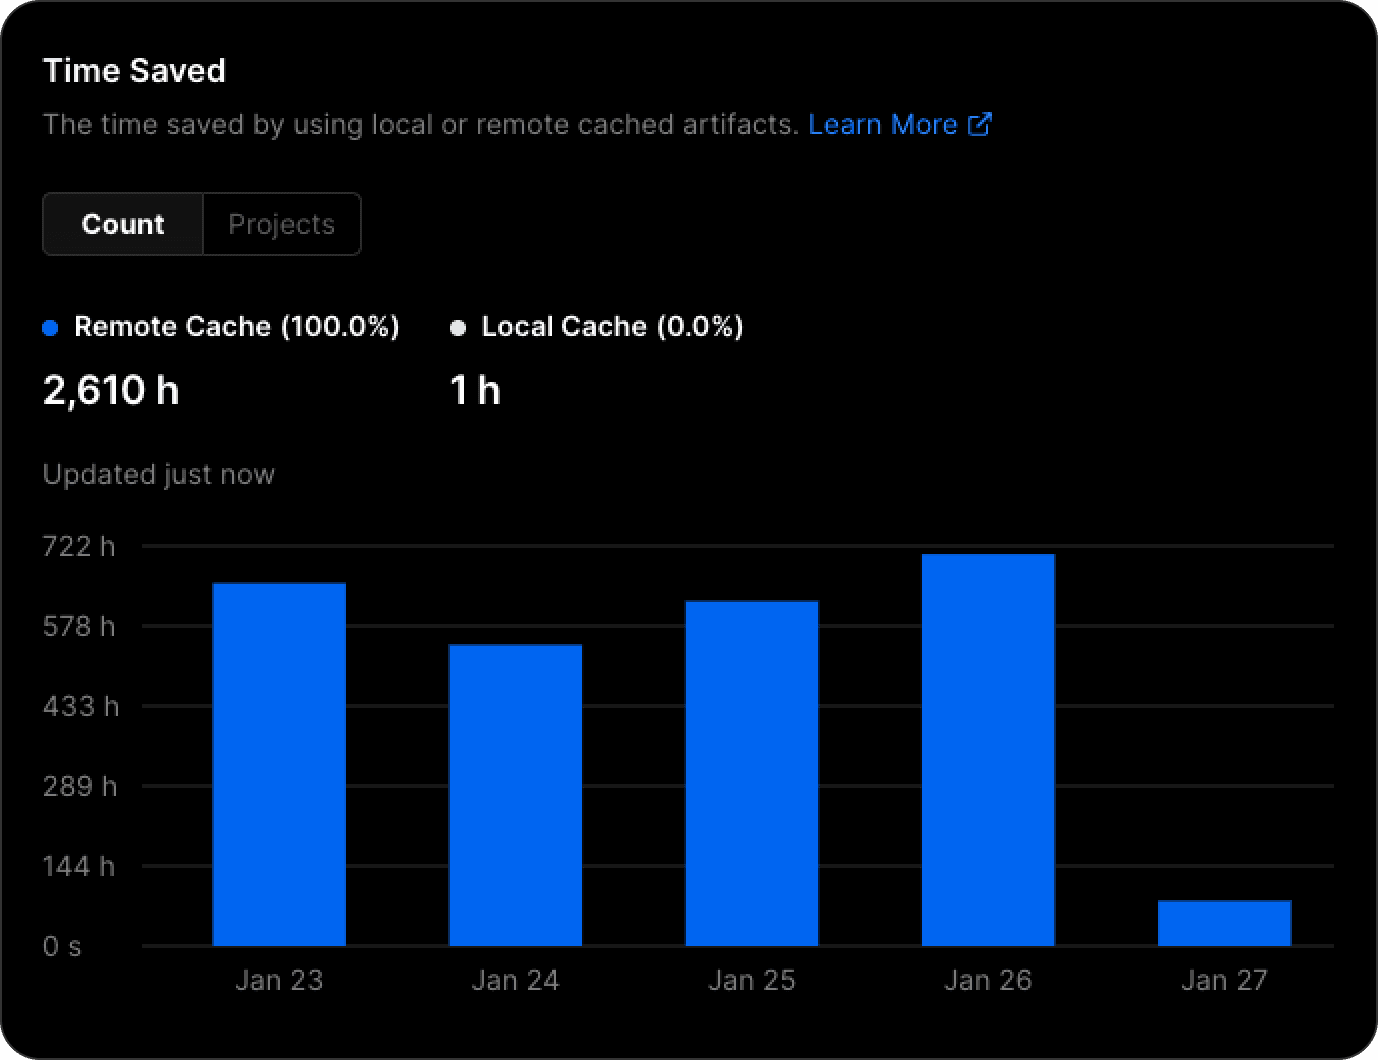Click the 0 s baseline label
This screenshot has height=1060, width=1378.
[60, 945]
